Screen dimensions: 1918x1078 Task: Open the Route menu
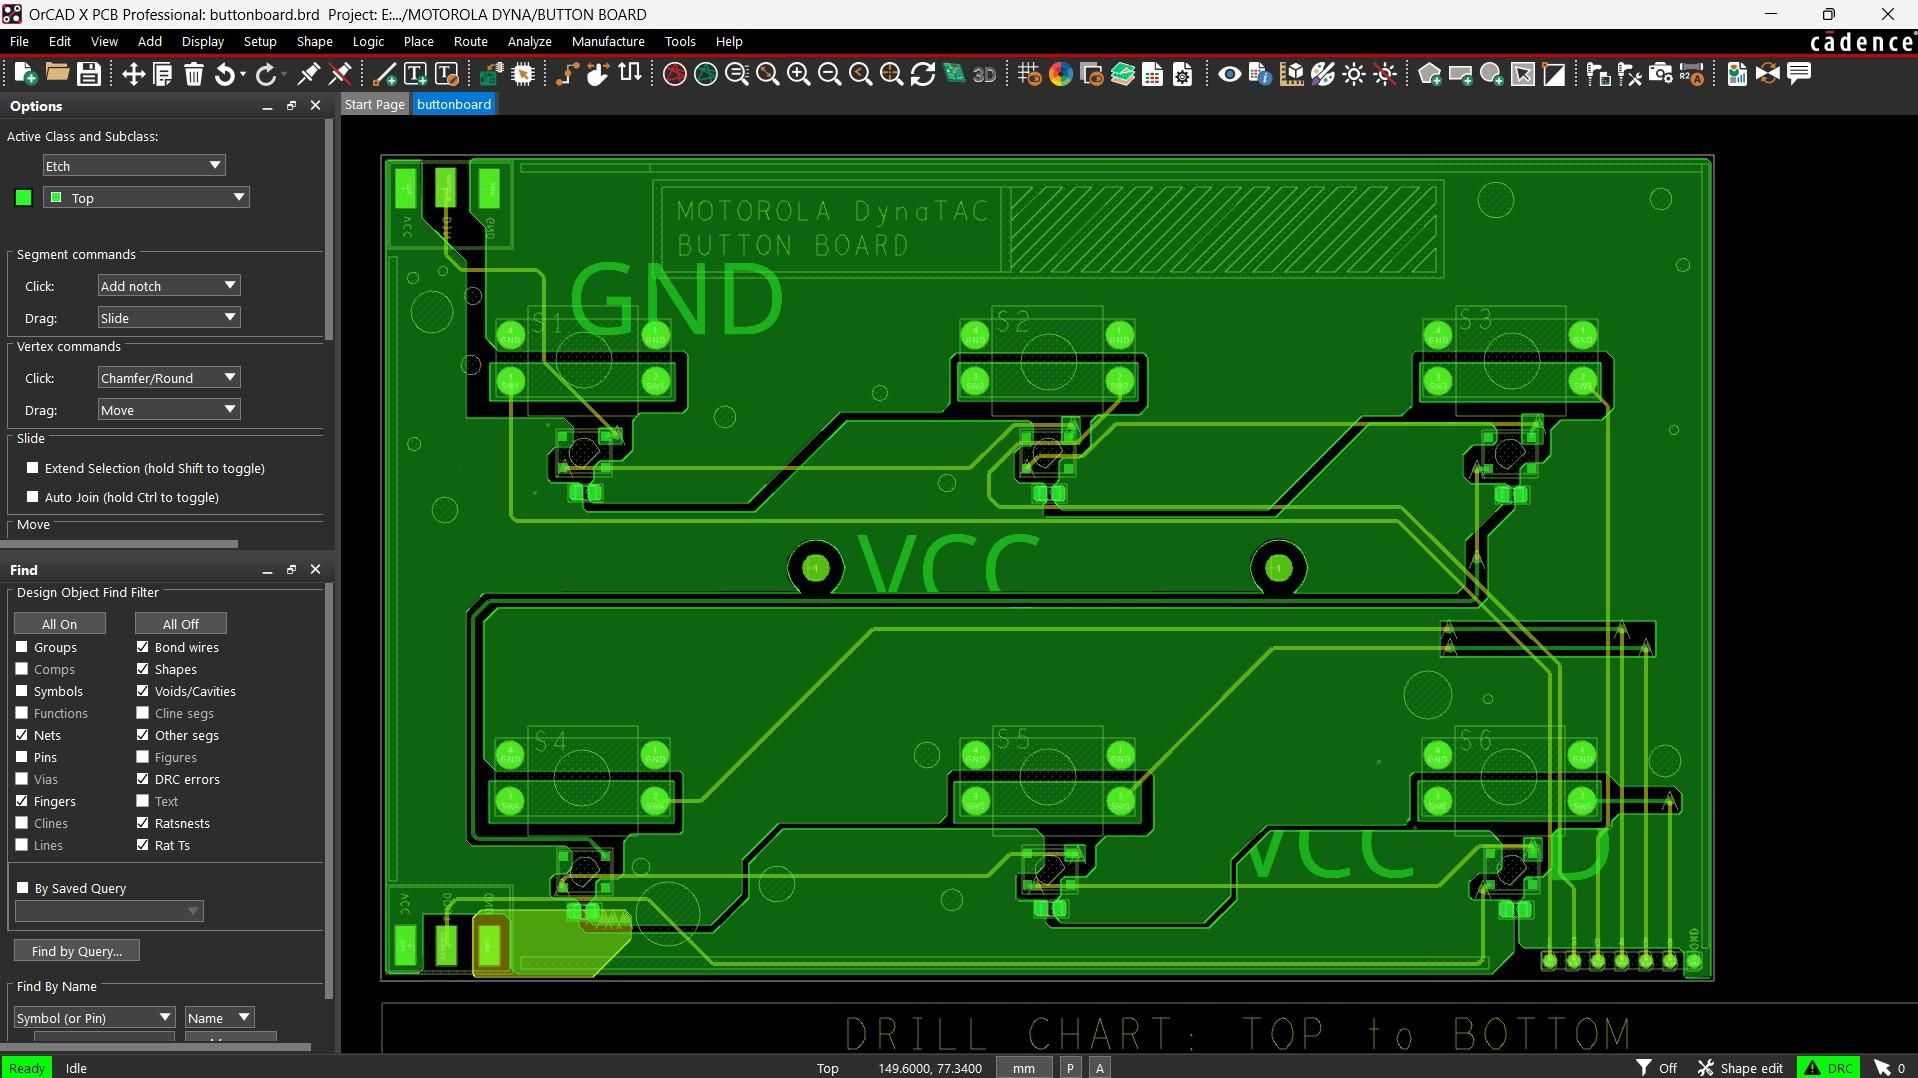[x=470, y=41]
